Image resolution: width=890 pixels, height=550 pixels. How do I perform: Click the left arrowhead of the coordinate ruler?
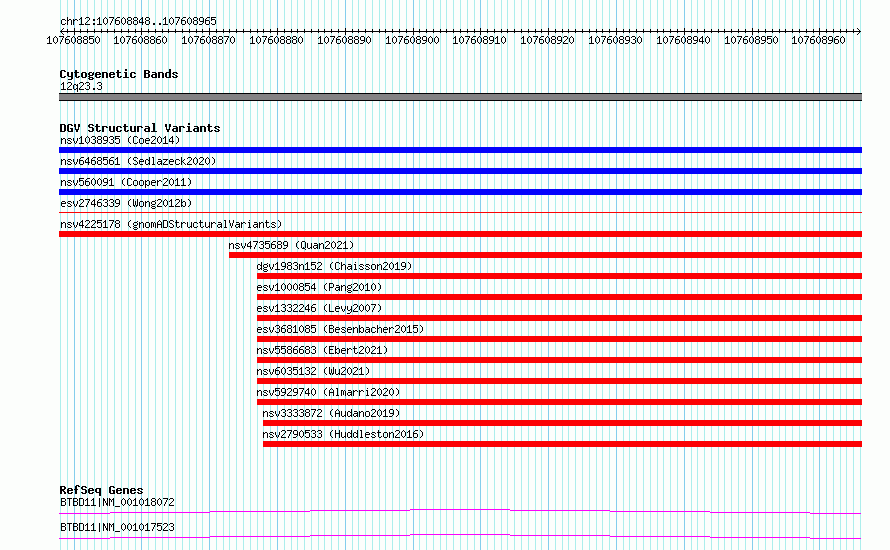62,31
